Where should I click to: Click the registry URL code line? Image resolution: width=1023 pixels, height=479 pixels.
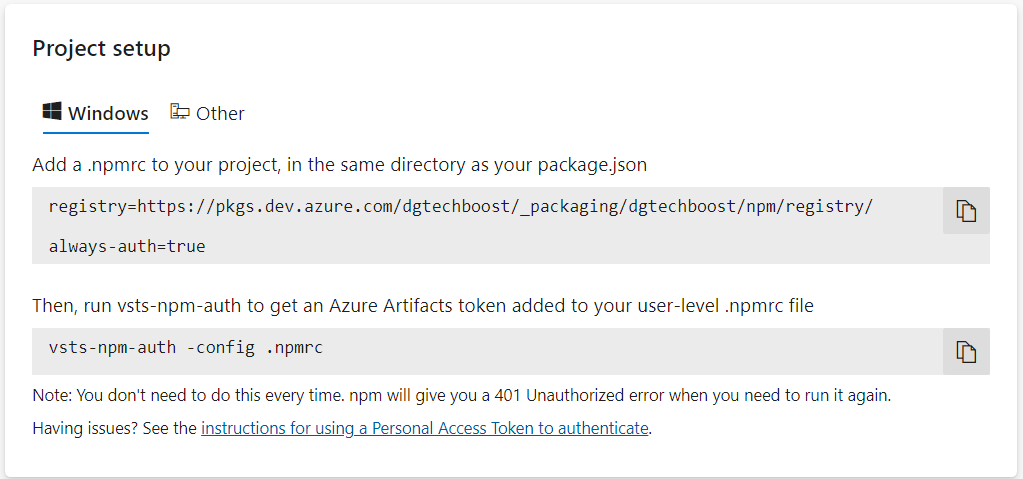(460, 207)
